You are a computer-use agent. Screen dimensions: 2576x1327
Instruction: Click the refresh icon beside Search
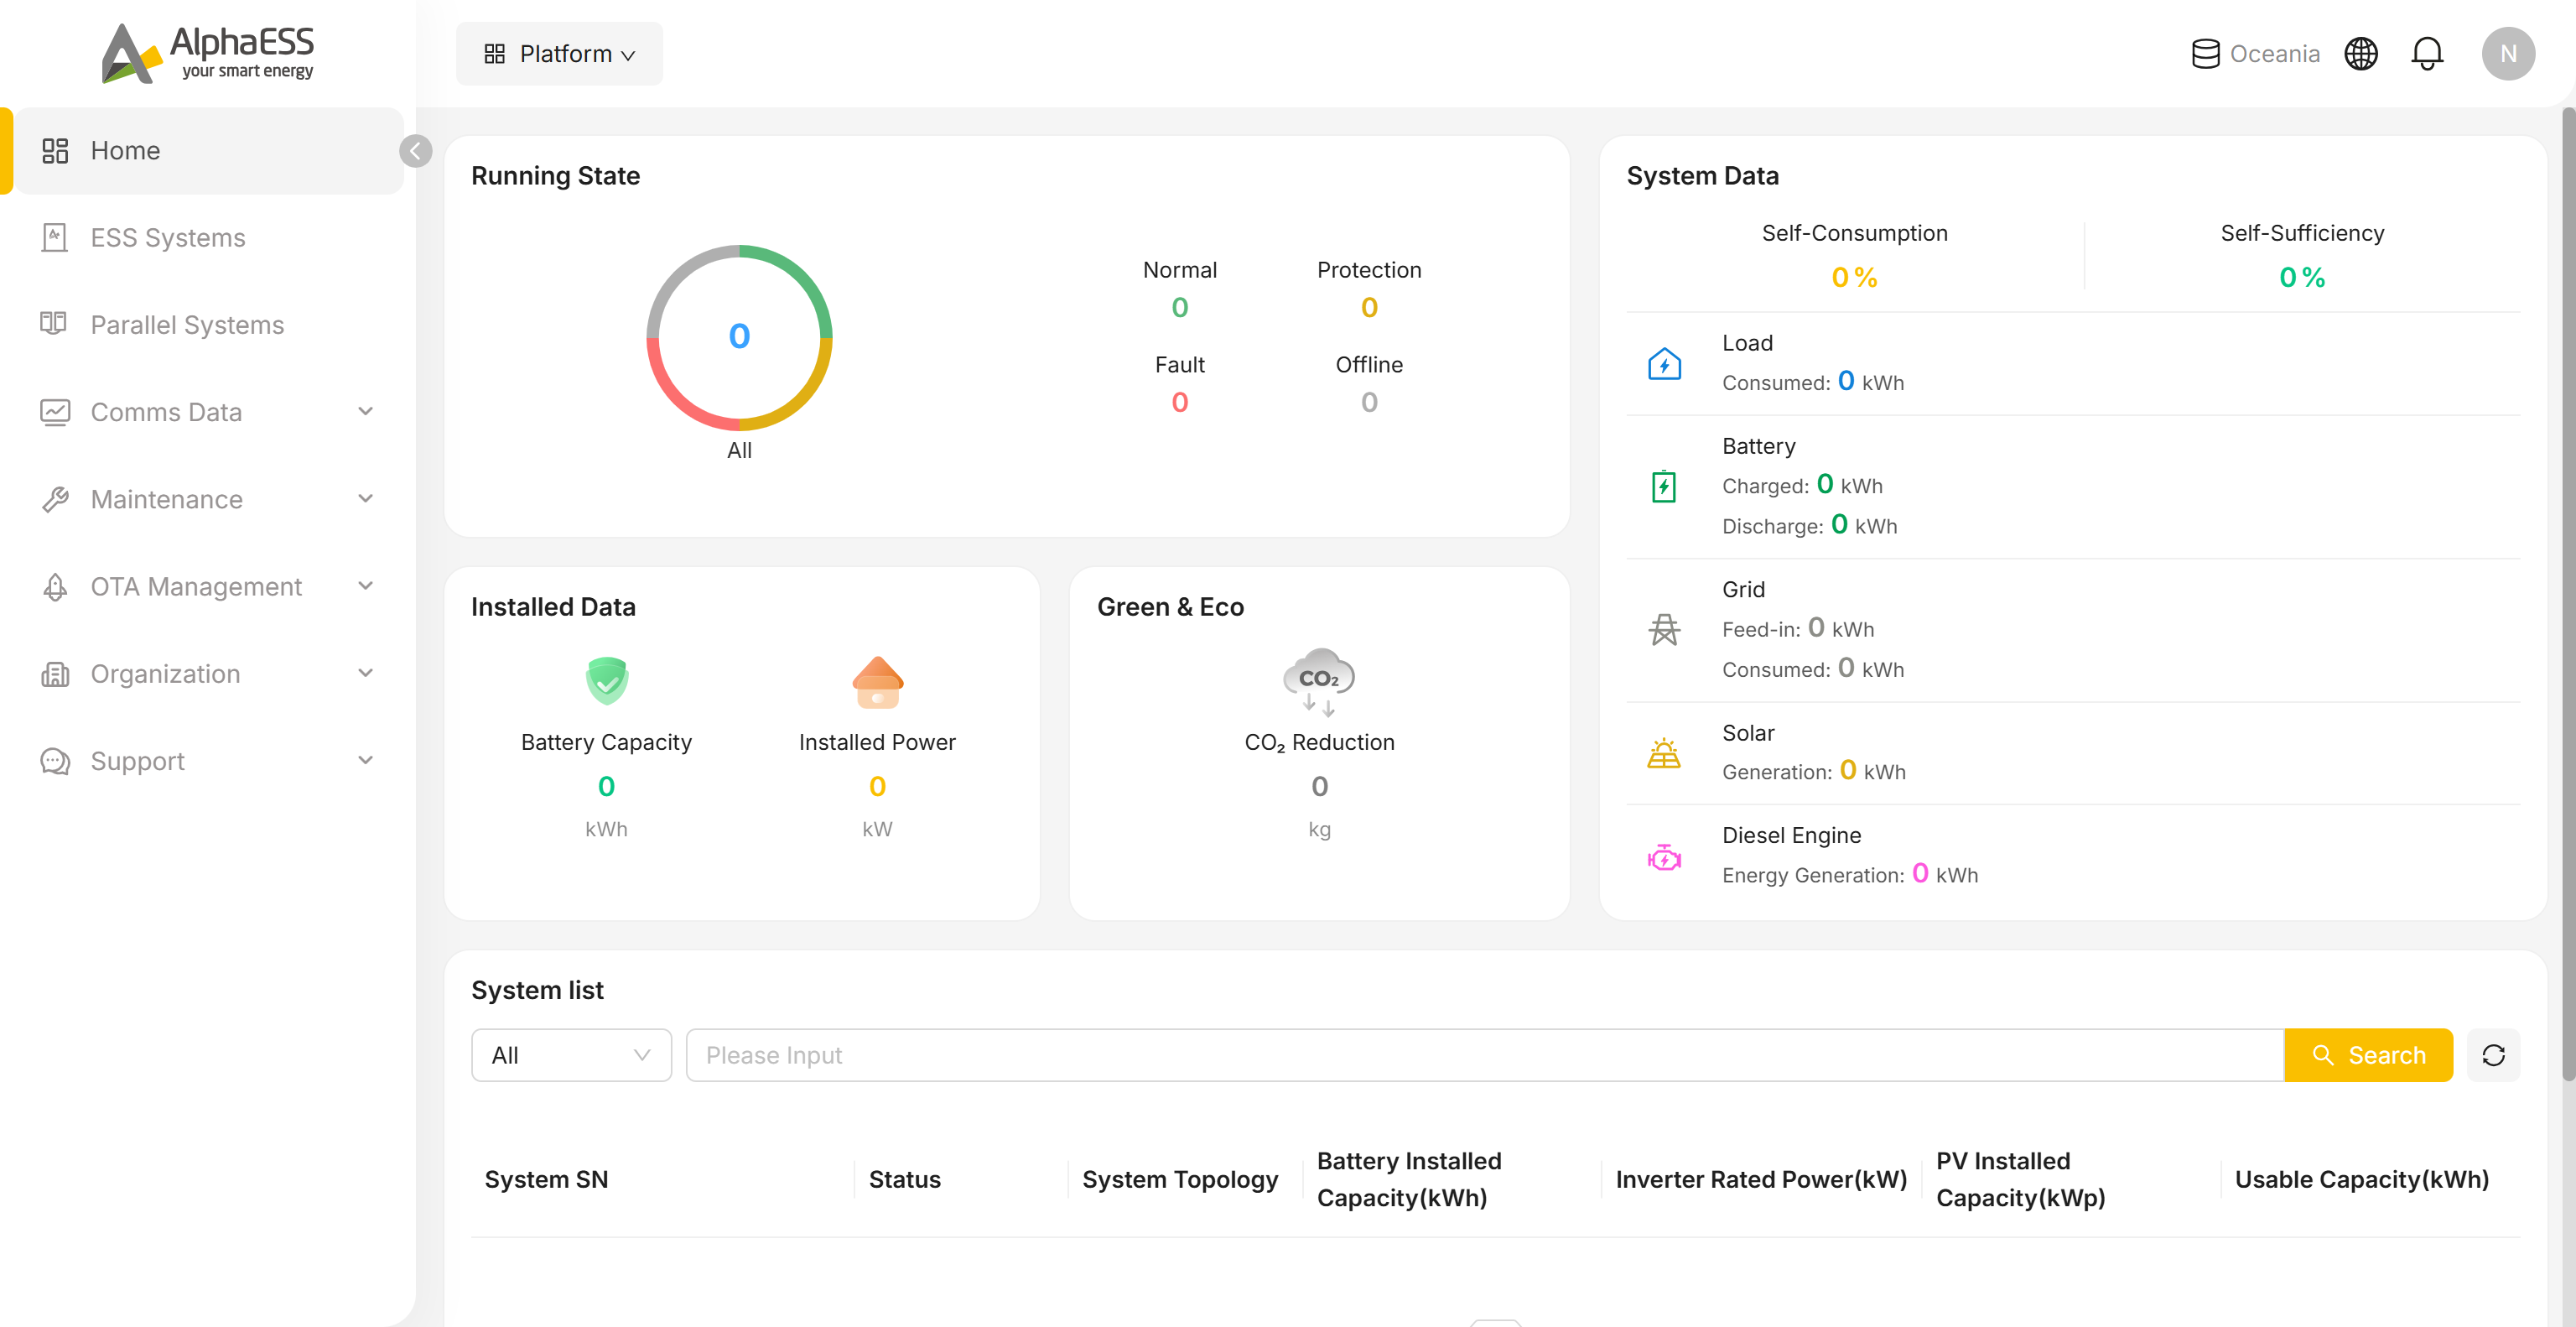pyautogui.click(x=2493, y=1055)
